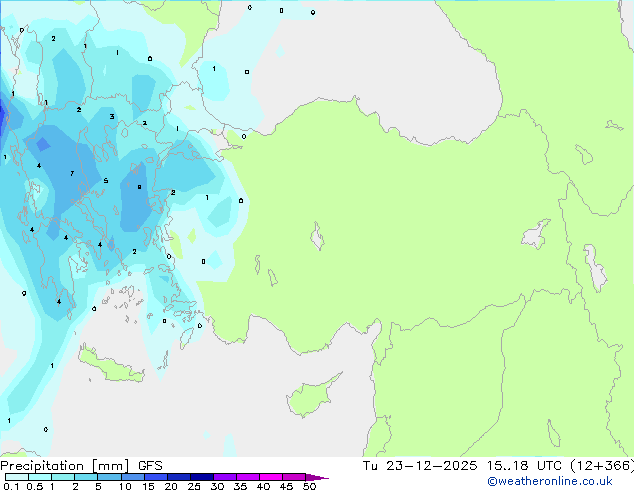Screen dimensions: 634x490
Task: Click the above-50 arrow tip of legend
Action: (317, 478)
